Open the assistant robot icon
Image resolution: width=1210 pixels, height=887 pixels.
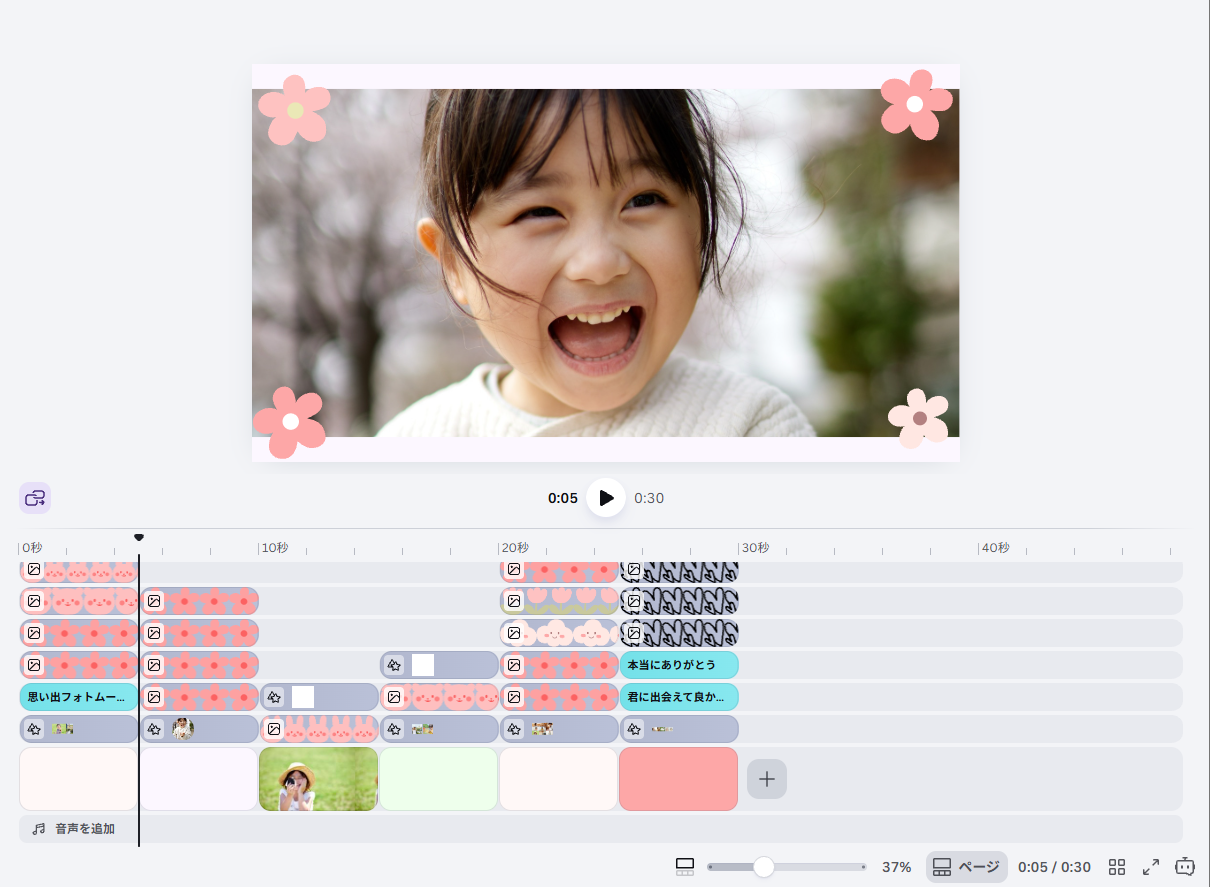[1185, 866]
